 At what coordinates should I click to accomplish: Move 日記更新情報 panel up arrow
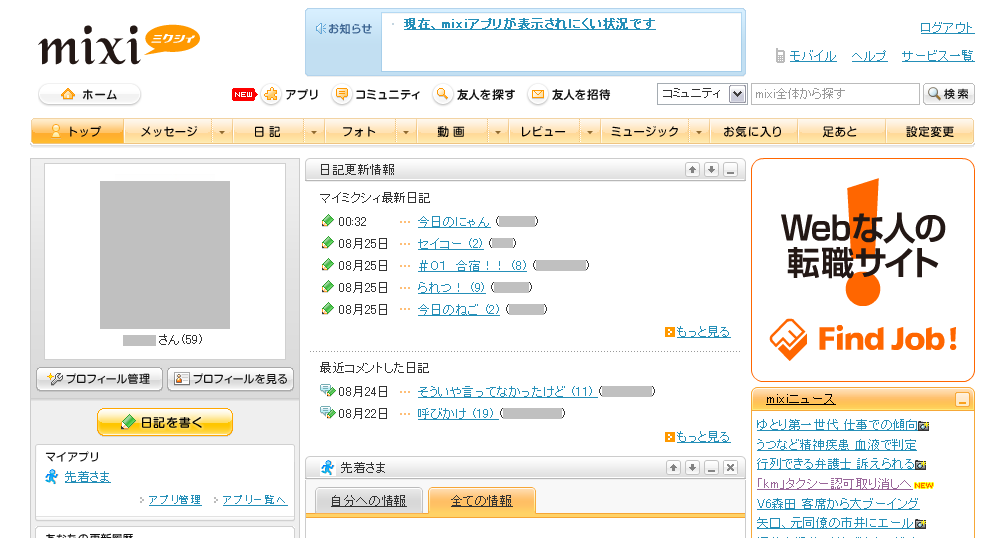[693, 170]
